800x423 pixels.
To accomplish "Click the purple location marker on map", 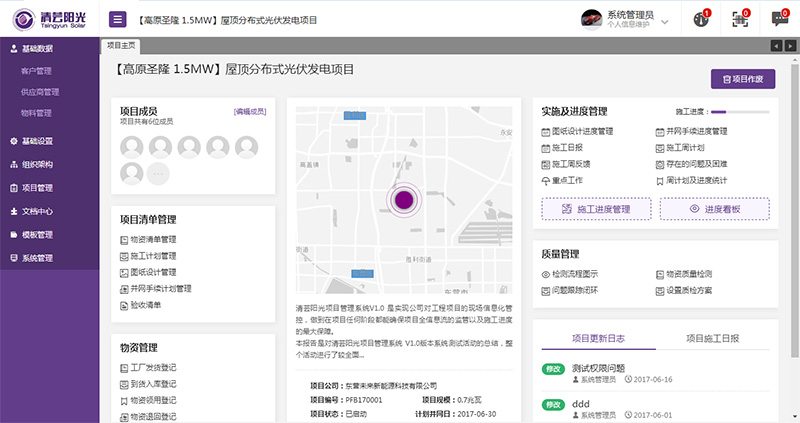I will 402,200.
